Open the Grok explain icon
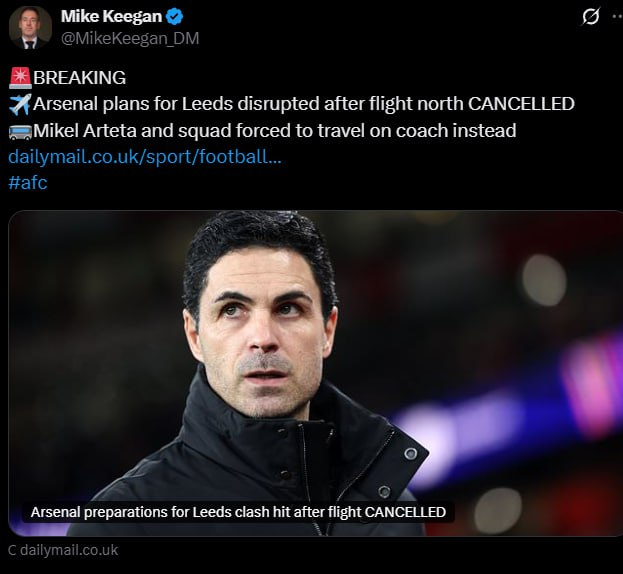623x574 pixels. point(591,16)
